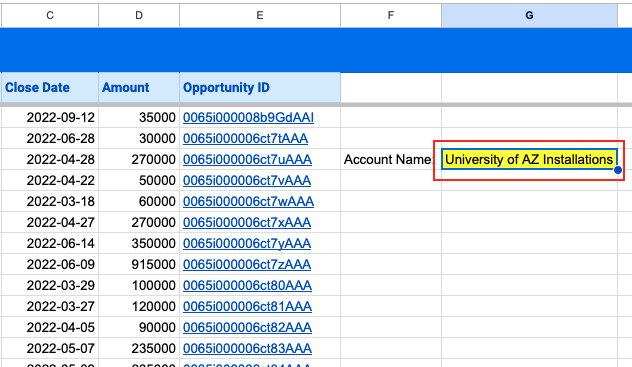Select column E header
The image size is (632, 367).
260,16
